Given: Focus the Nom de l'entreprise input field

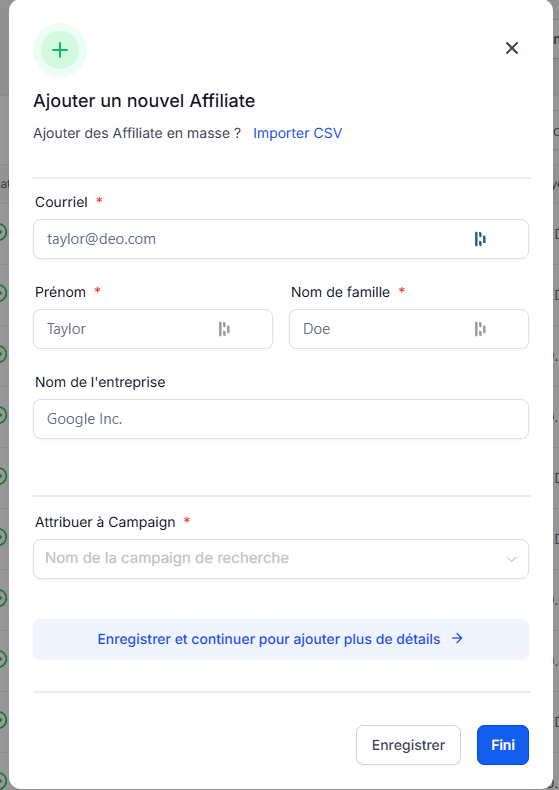Looking at the screenshot, I should pos(281,419).
